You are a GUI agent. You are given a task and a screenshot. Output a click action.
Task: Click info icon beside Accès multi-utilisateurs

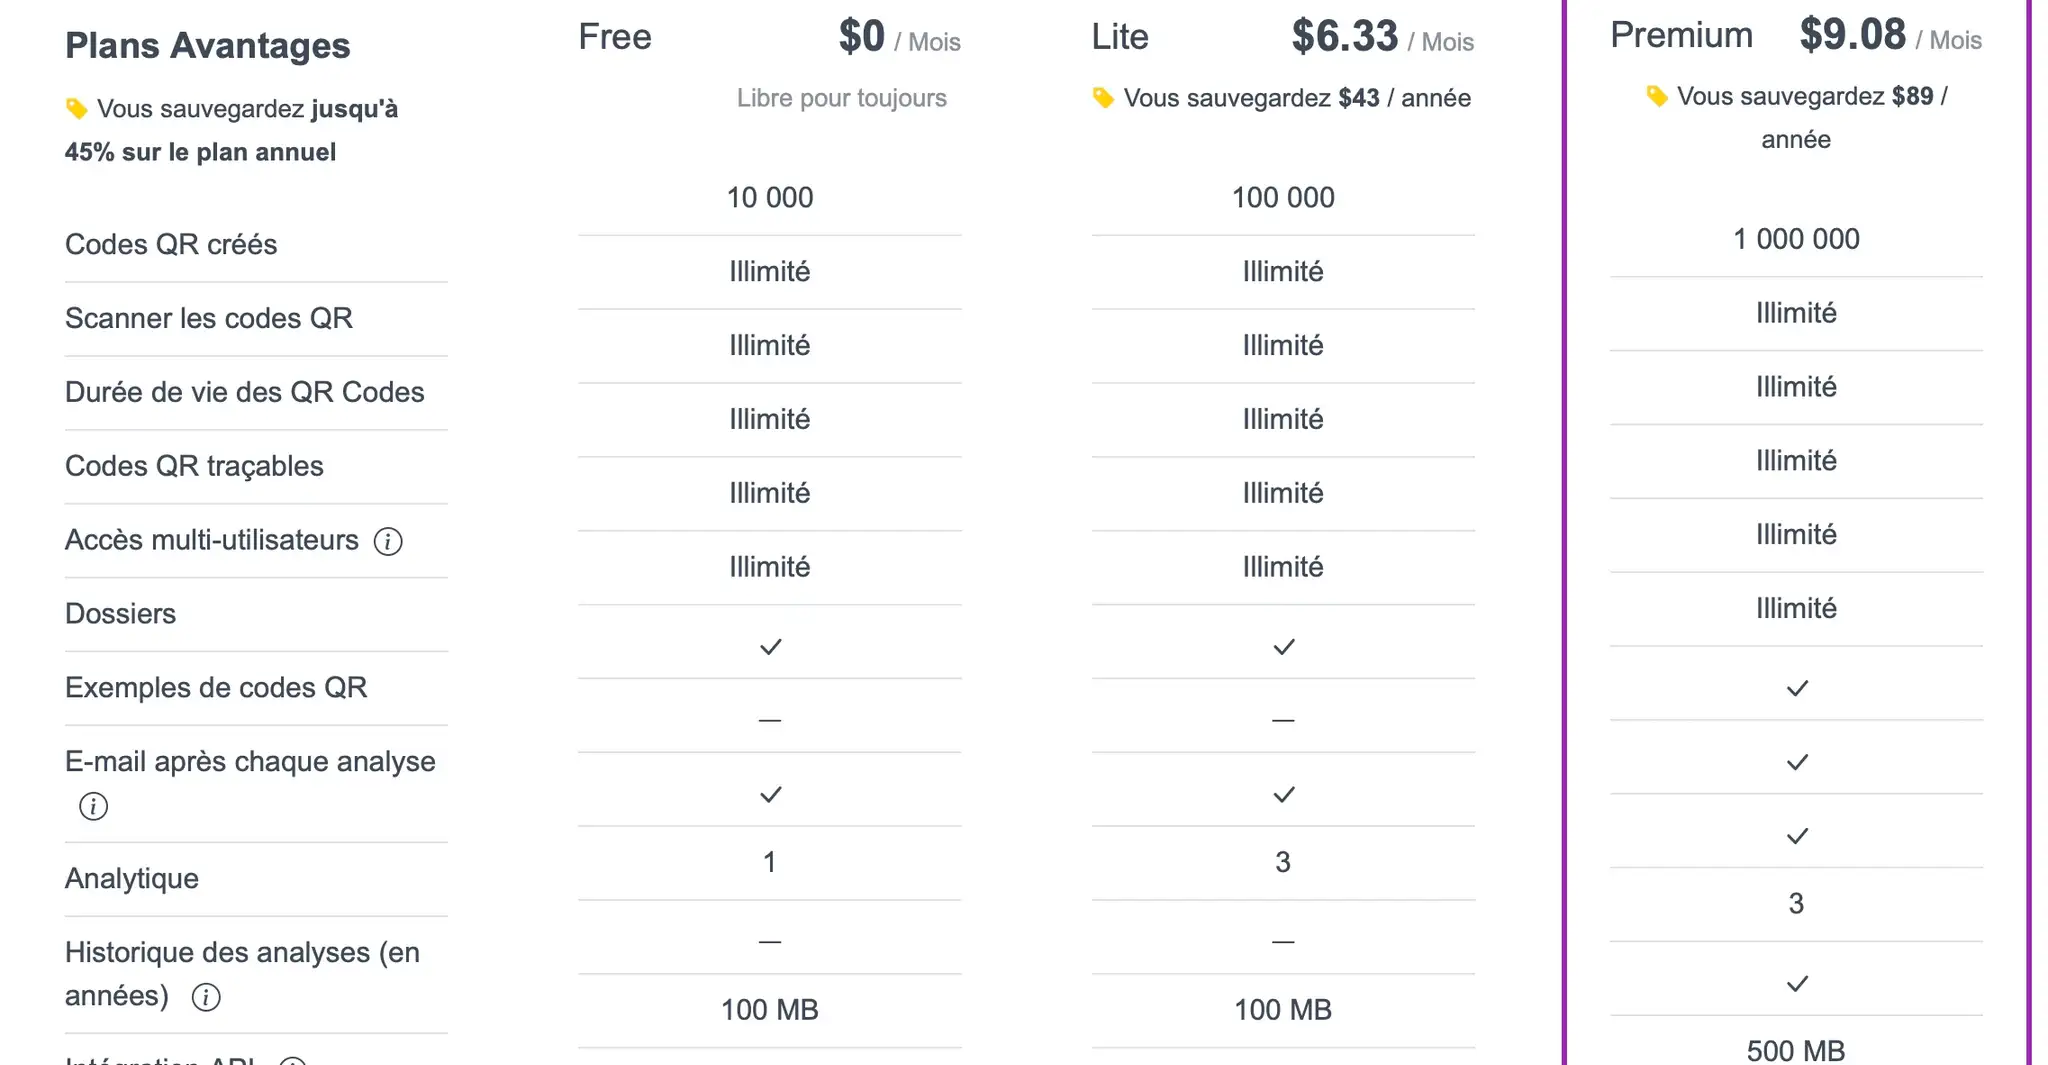click(388, 541)
